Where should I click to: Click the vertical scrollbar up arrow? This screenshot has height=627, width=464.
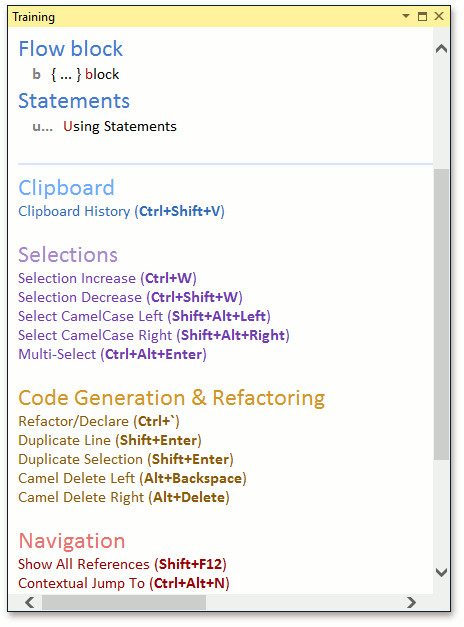pos(441,49)
